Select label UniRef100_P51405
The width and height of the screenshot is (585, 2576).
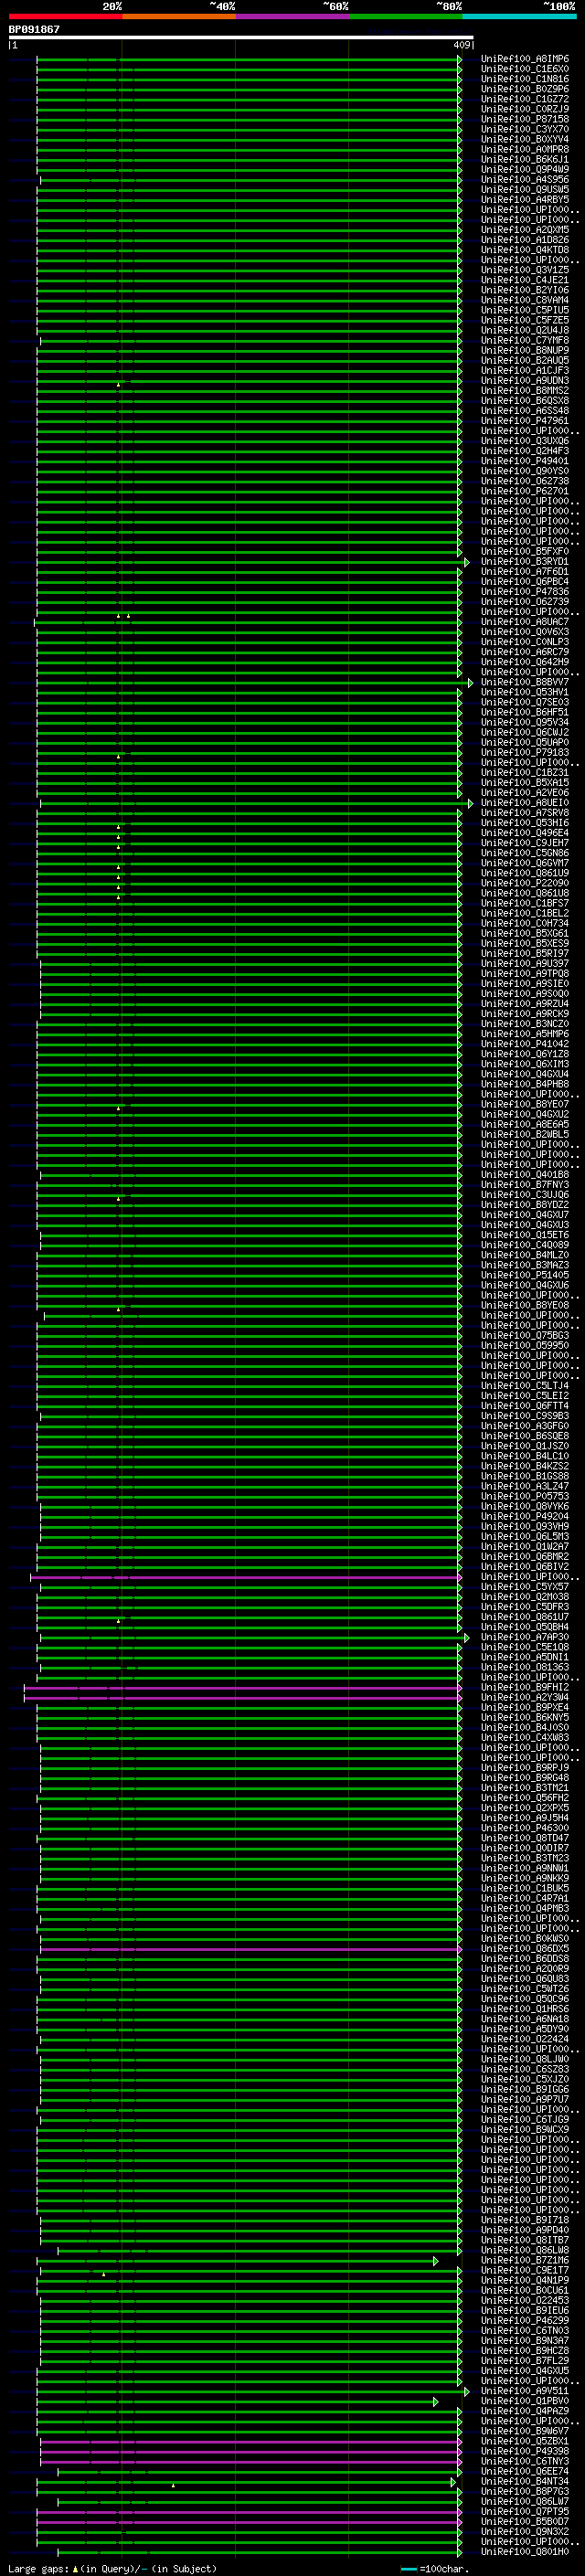click(525, 1275)
